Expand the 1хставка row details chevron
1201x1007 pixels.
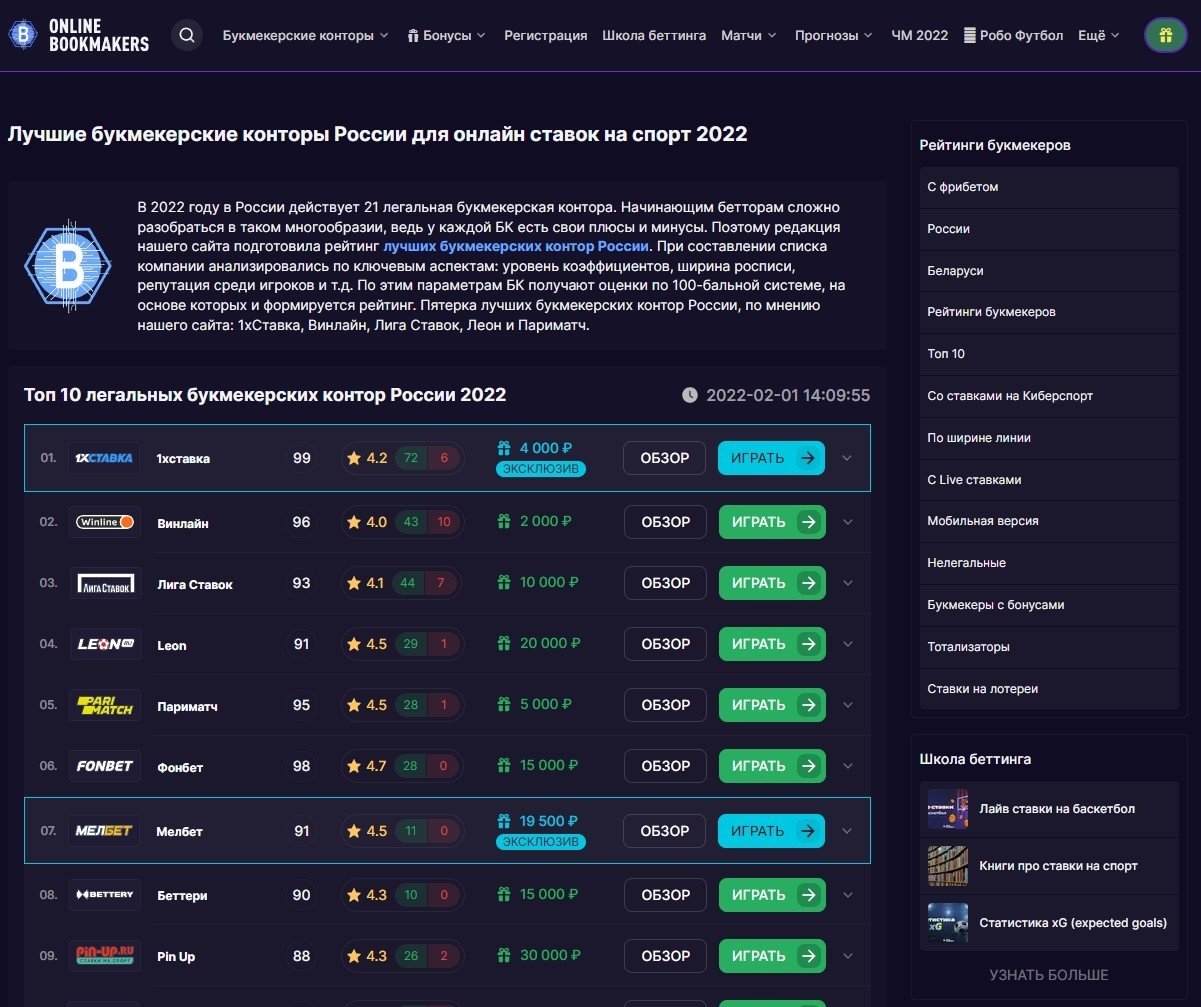tap(847, 458)
